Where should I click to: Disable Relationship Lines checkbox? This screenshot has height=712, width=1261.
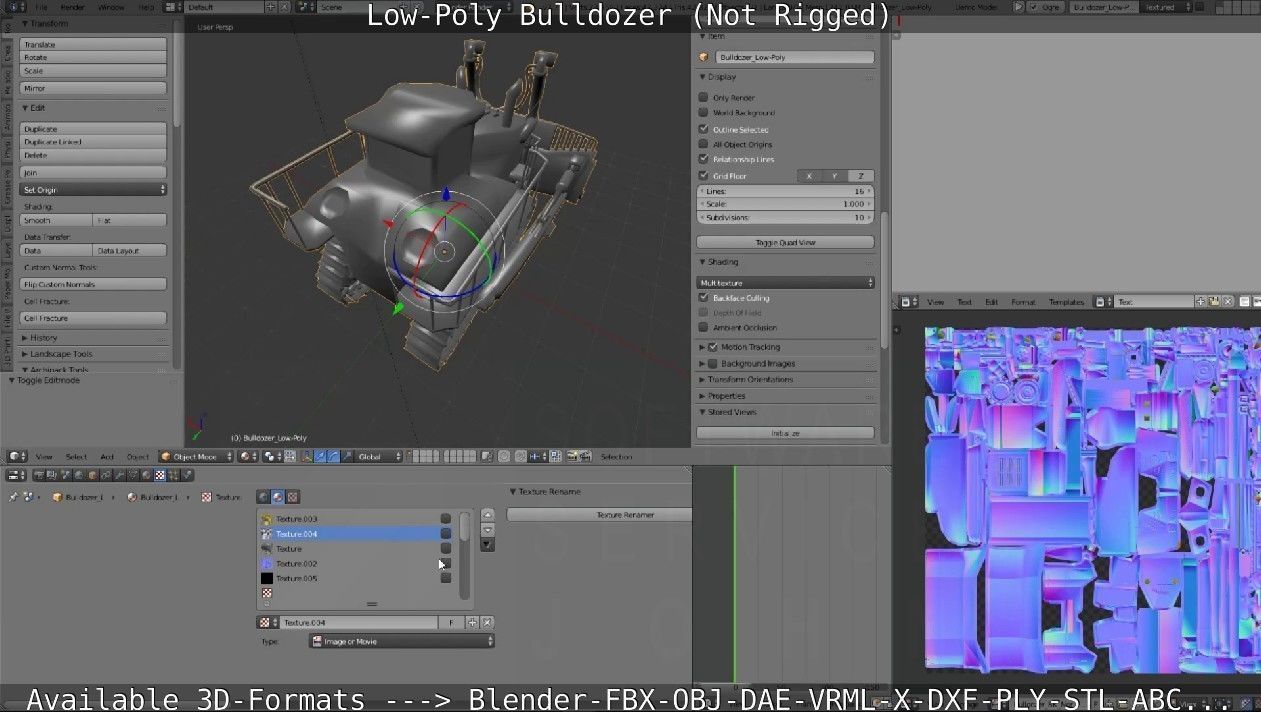[x=703, y=159]
